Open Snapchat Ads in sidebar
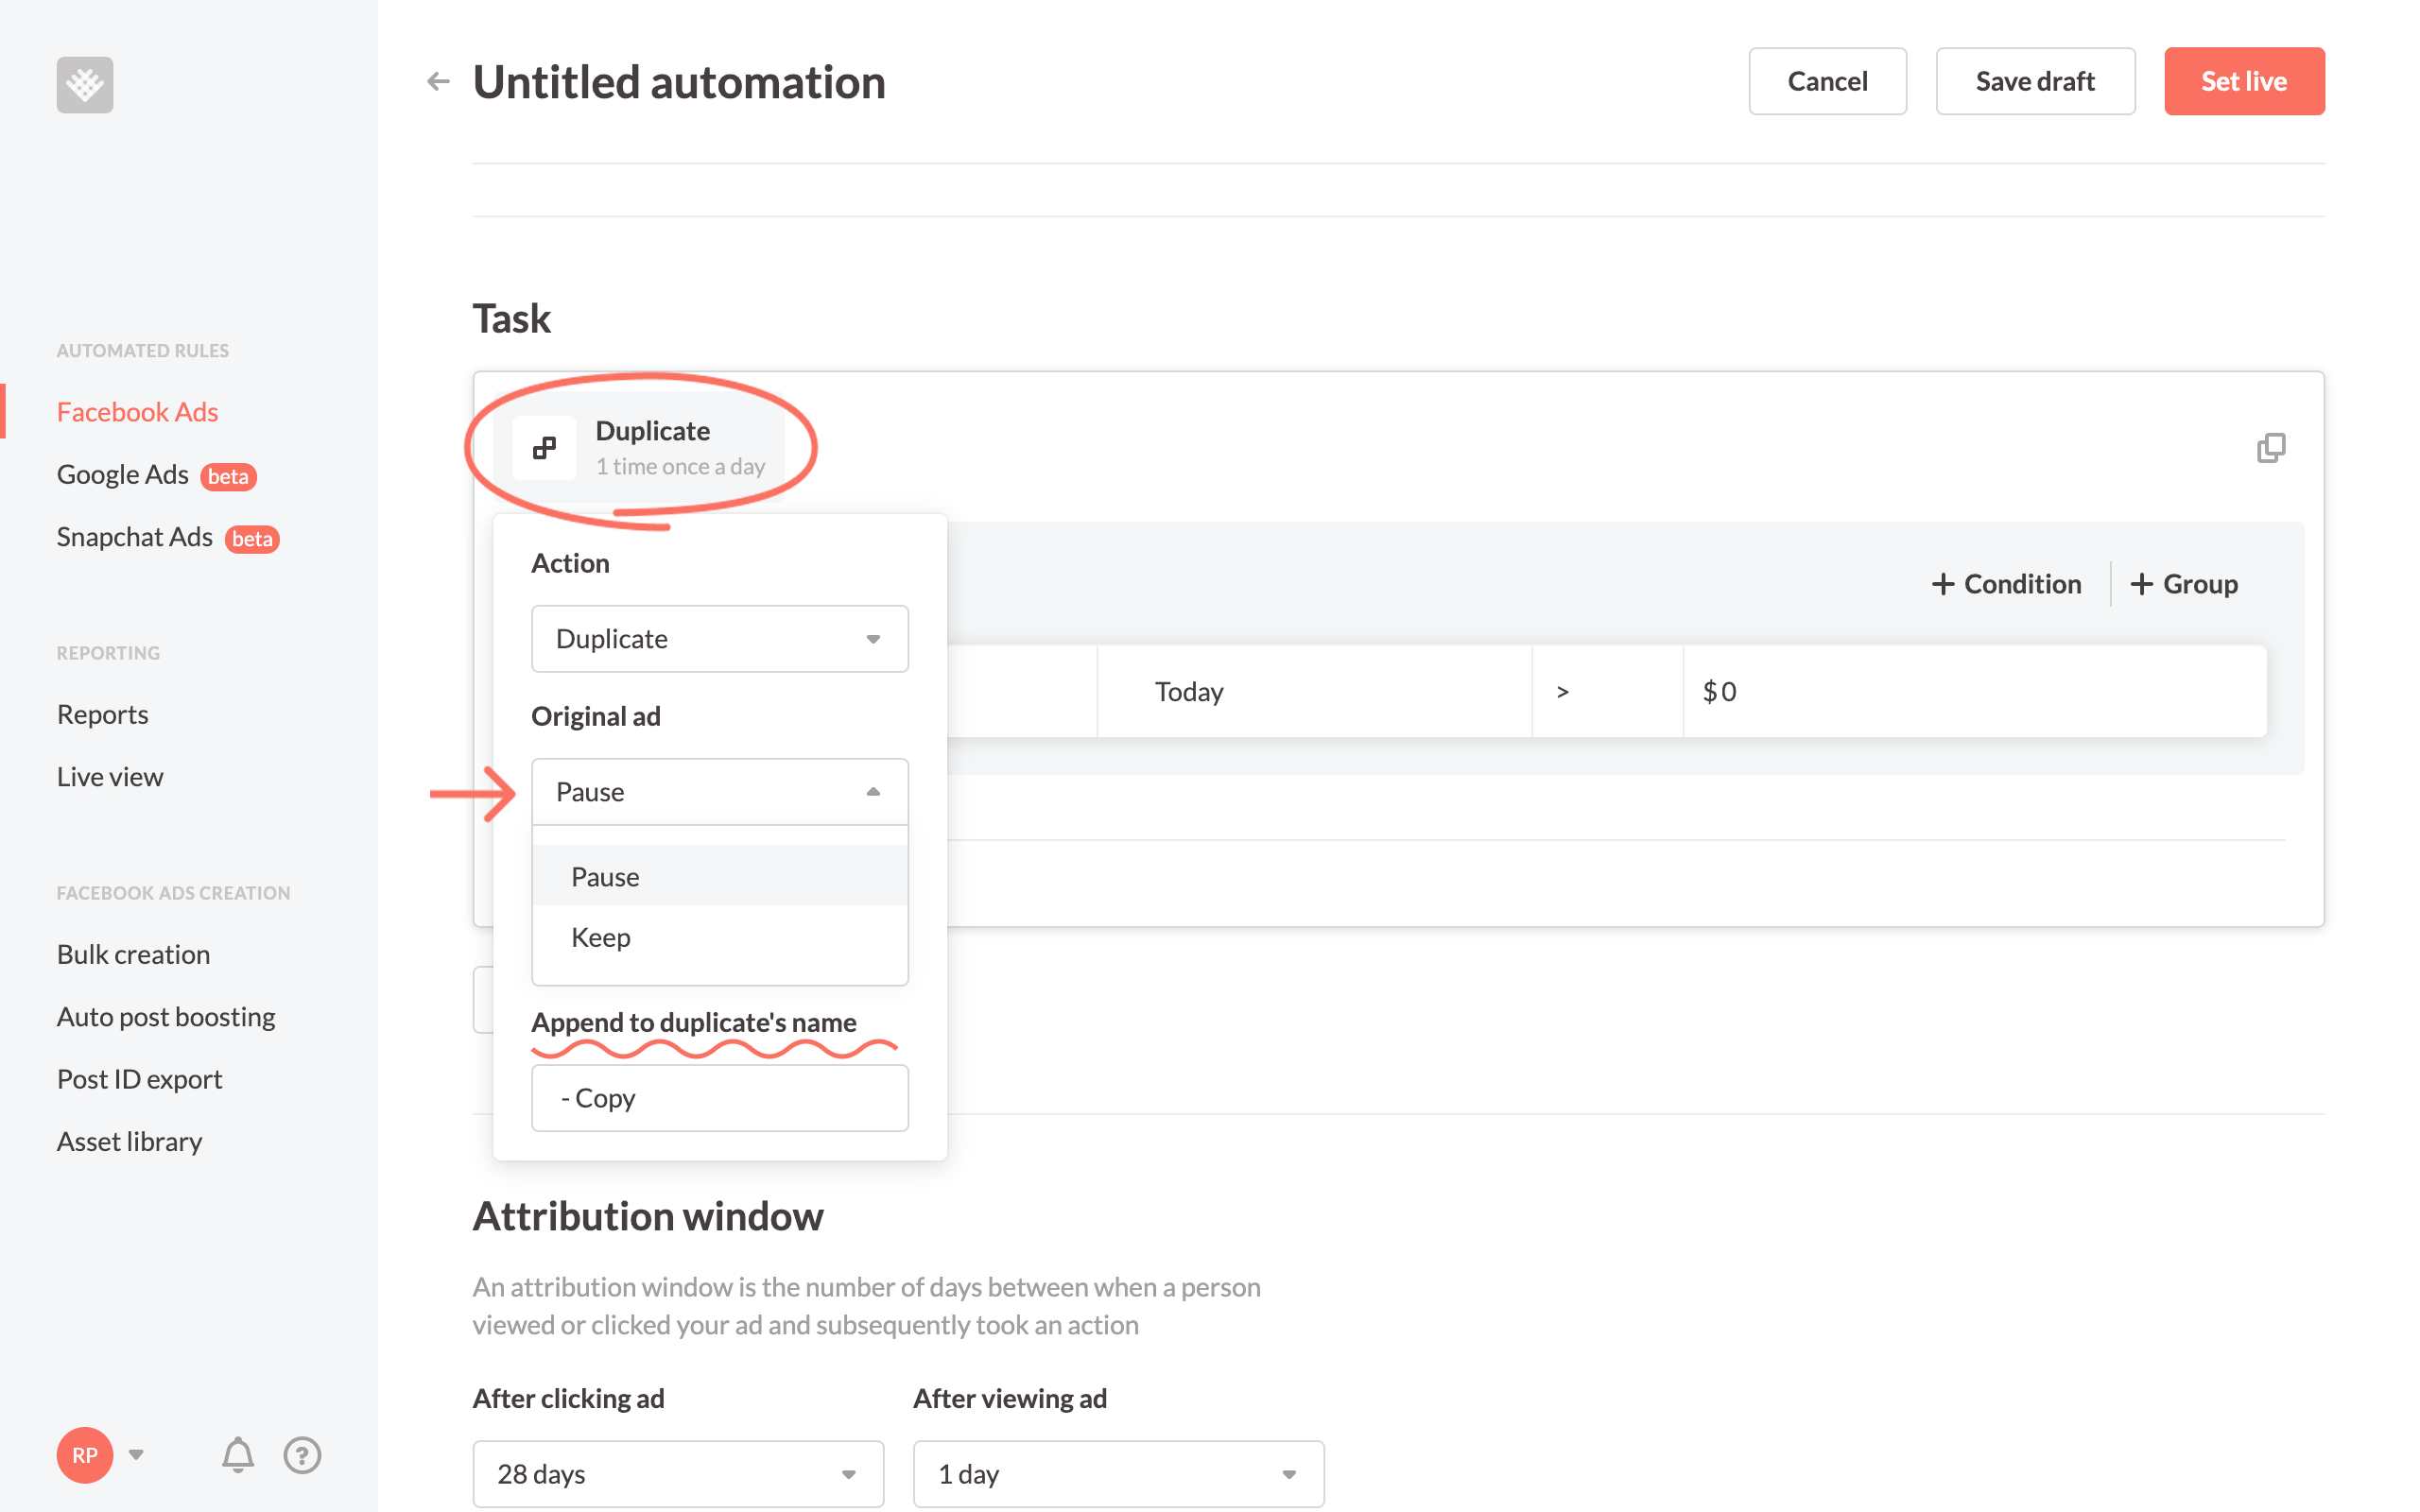Image resolution: width=2420 pixels, height=1512 pixels. click(x=134, y=537)
